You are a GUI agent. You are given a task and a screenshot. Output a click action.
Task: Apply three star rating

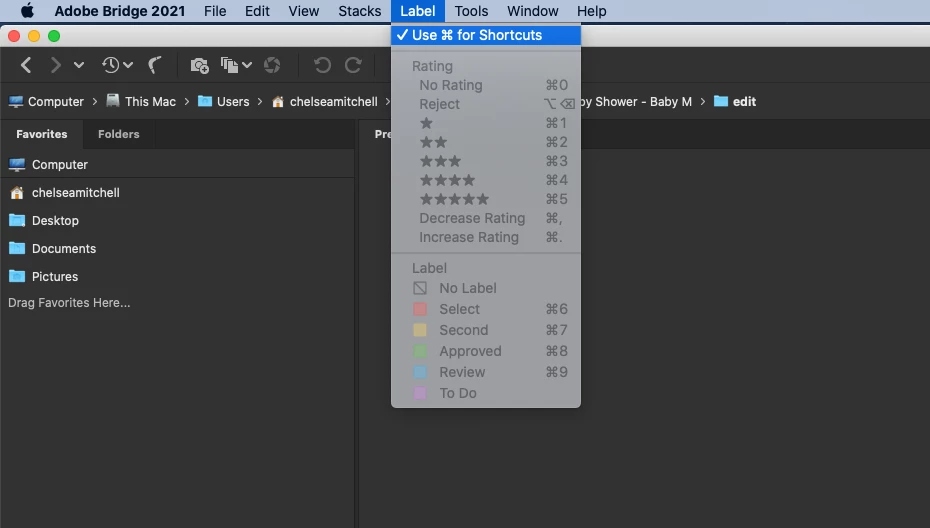point(486,161)
